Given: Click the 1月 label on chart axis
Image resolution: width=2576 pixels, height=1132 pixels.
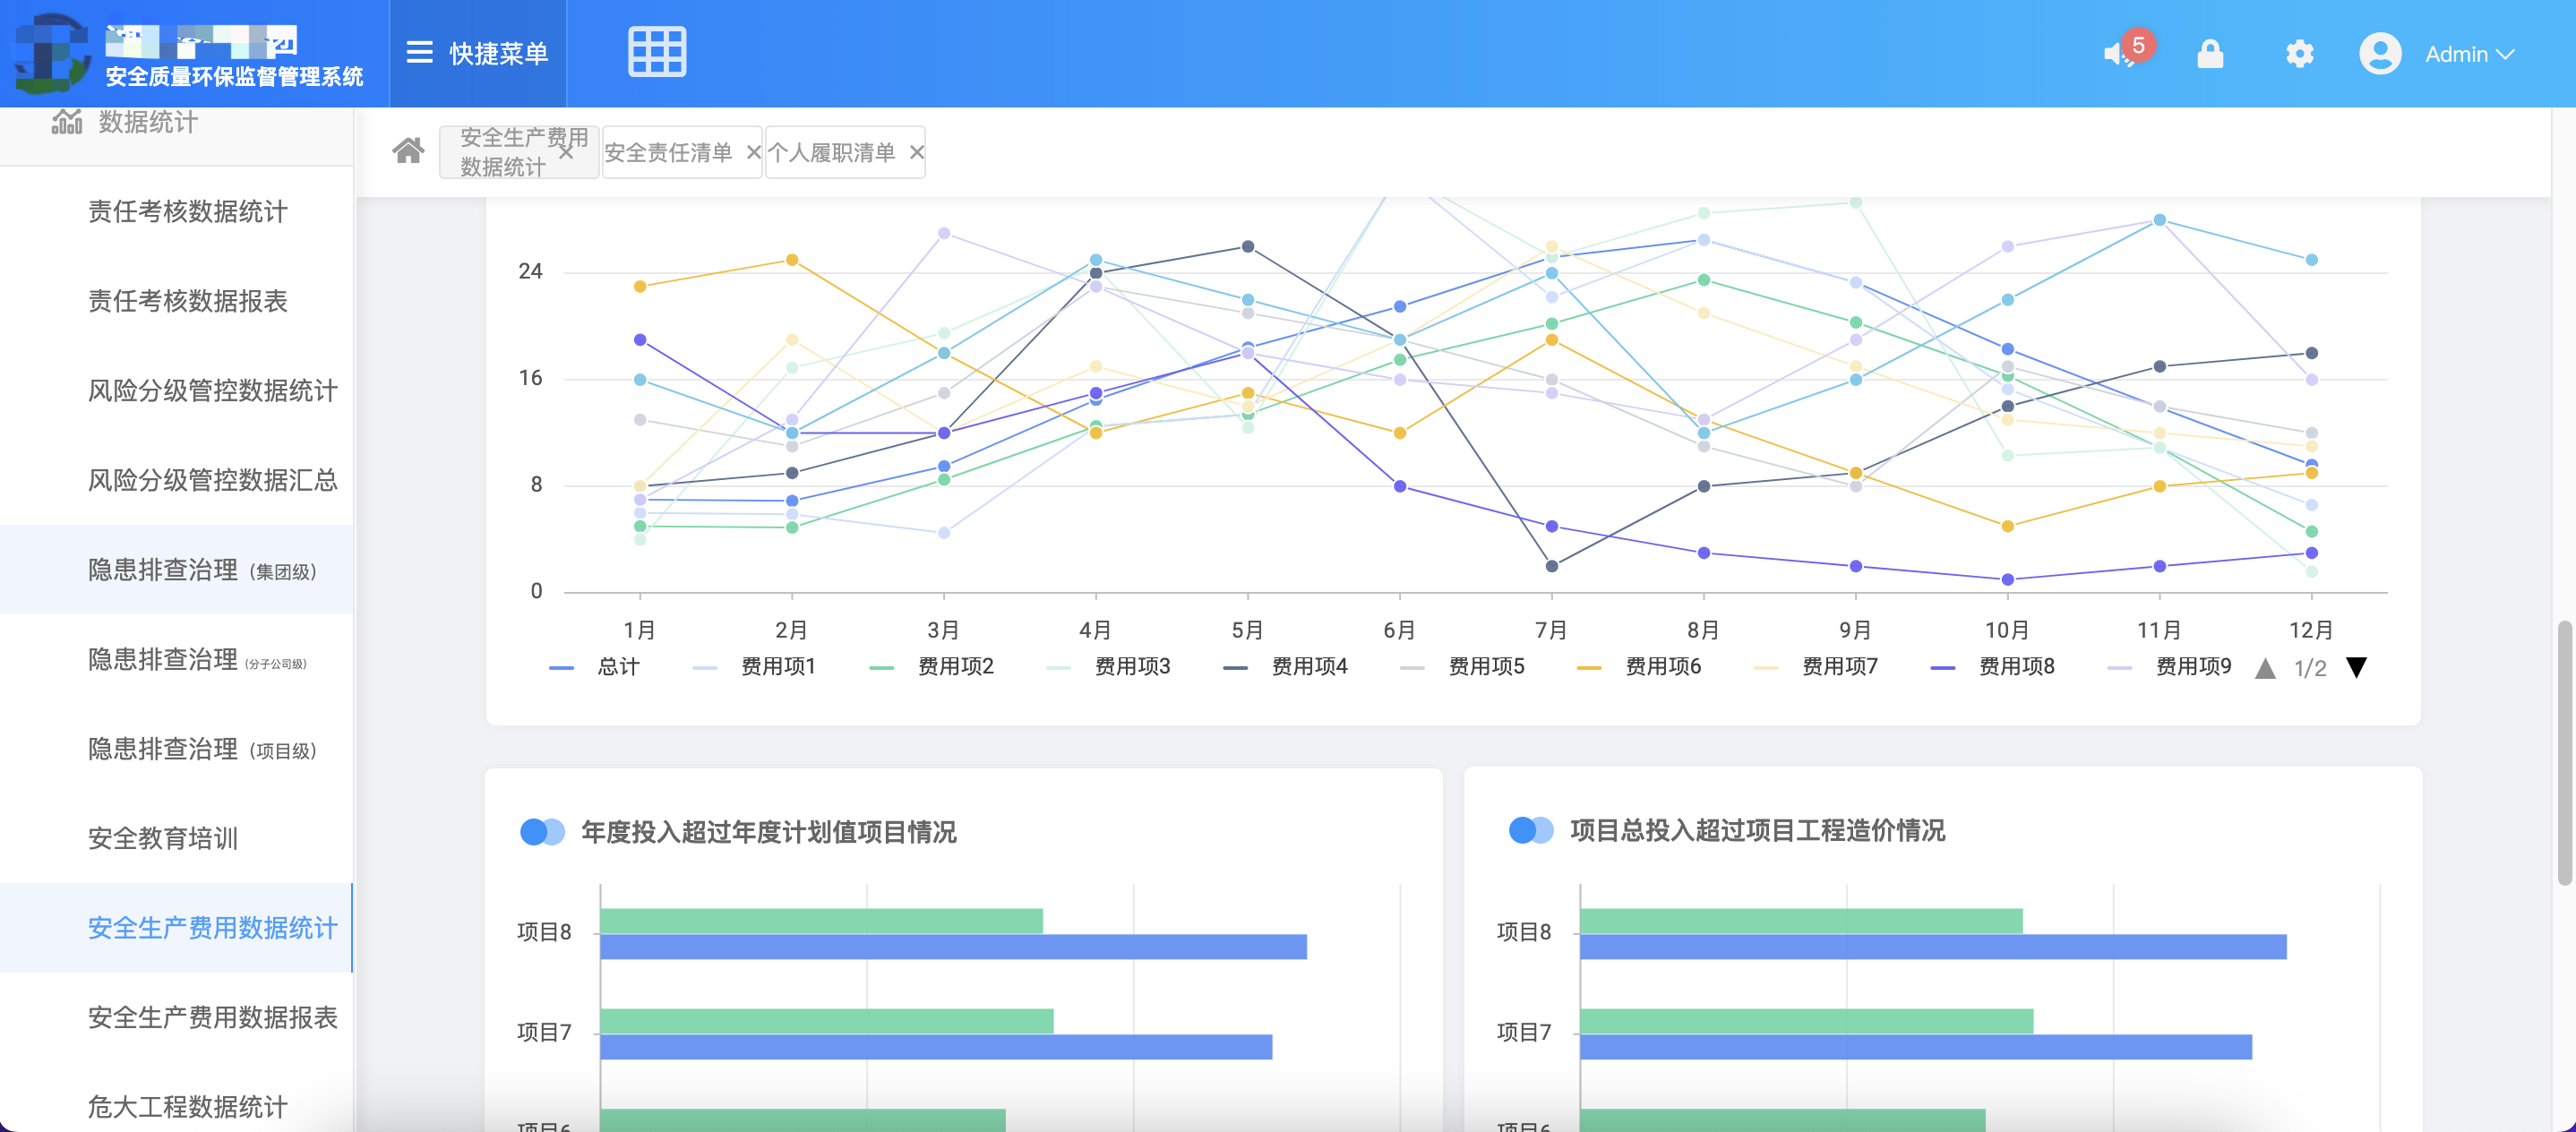Looking at the screenshot, I should click(640, 630).
